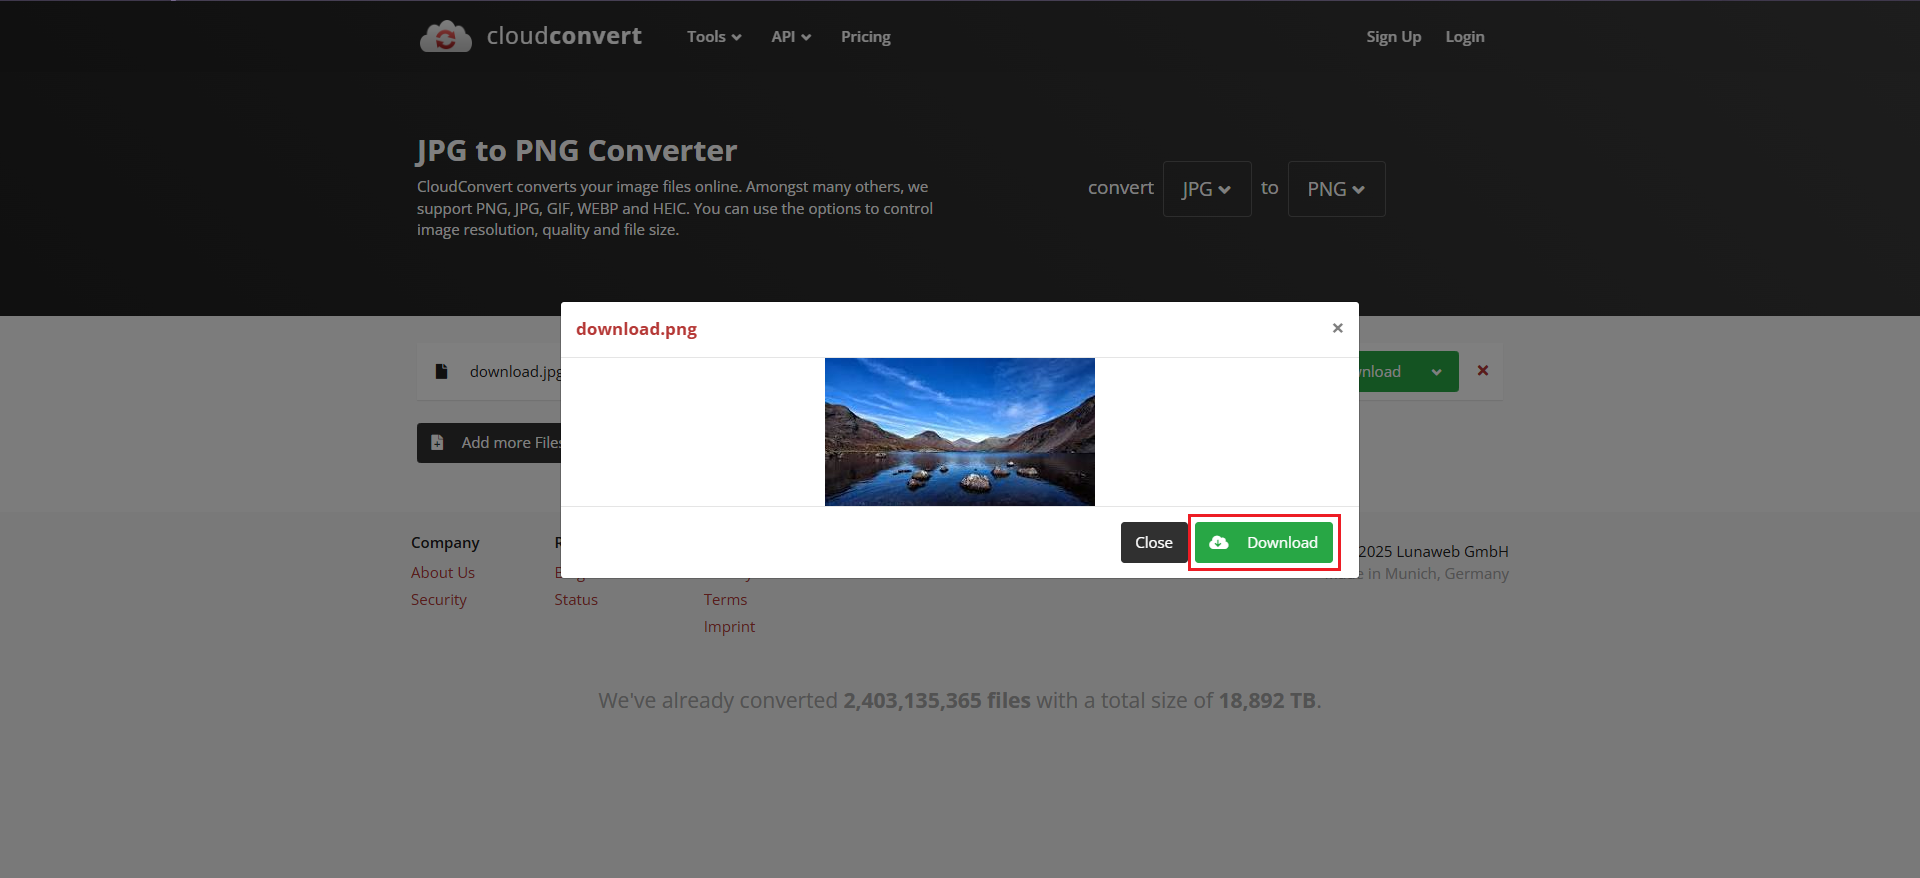Click the Login link
The height and width of the screenshot is (878, 1920).
click(x=1464, y=37)
